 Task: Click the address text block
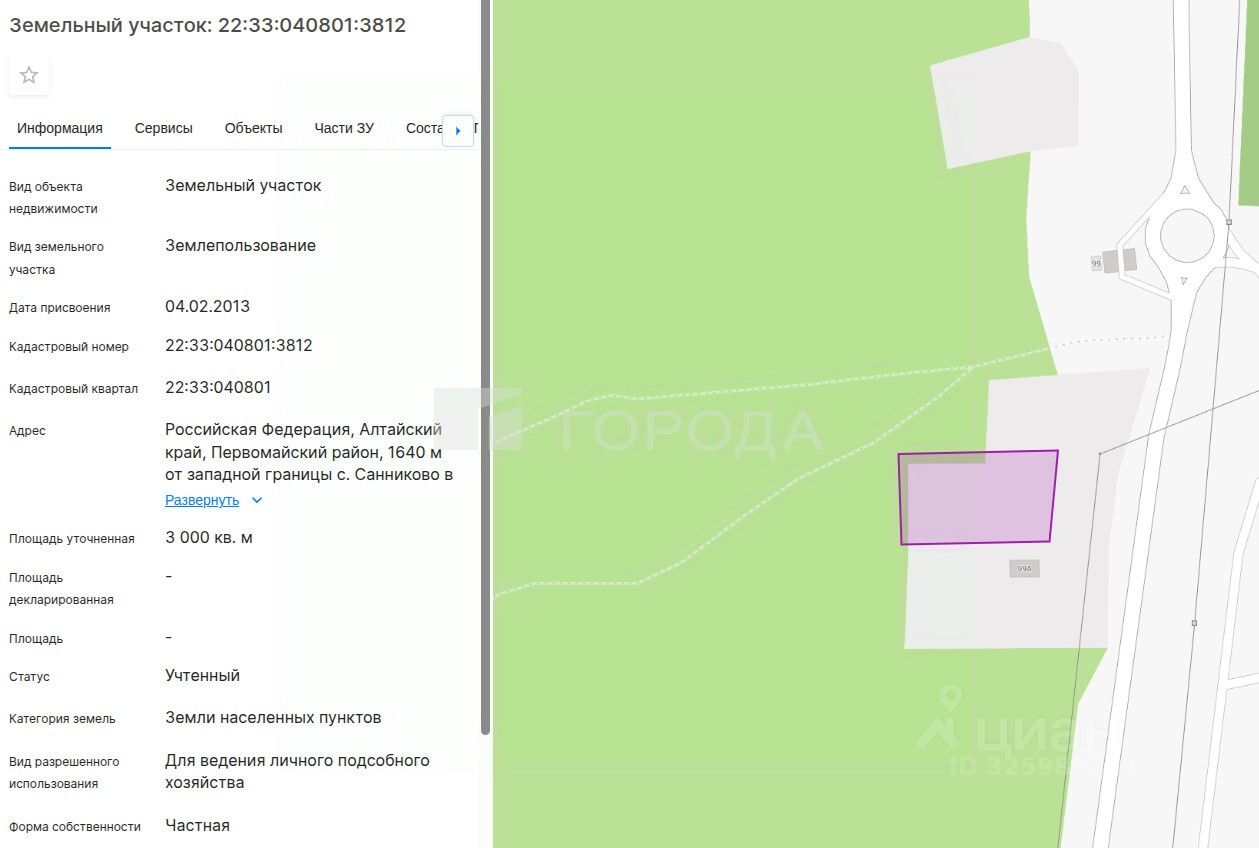coord(309,452)
